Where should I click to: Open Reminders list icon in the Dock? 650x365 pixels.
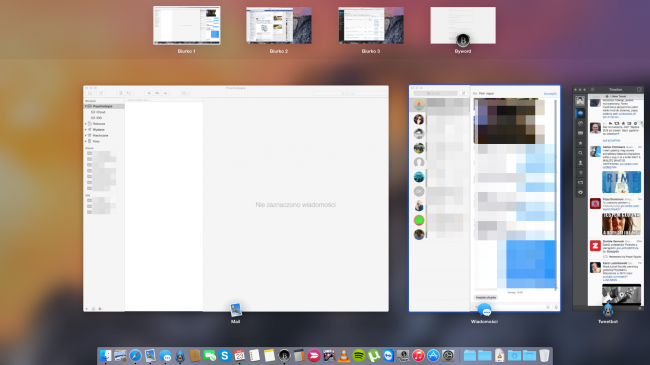(x=255, y=355)
